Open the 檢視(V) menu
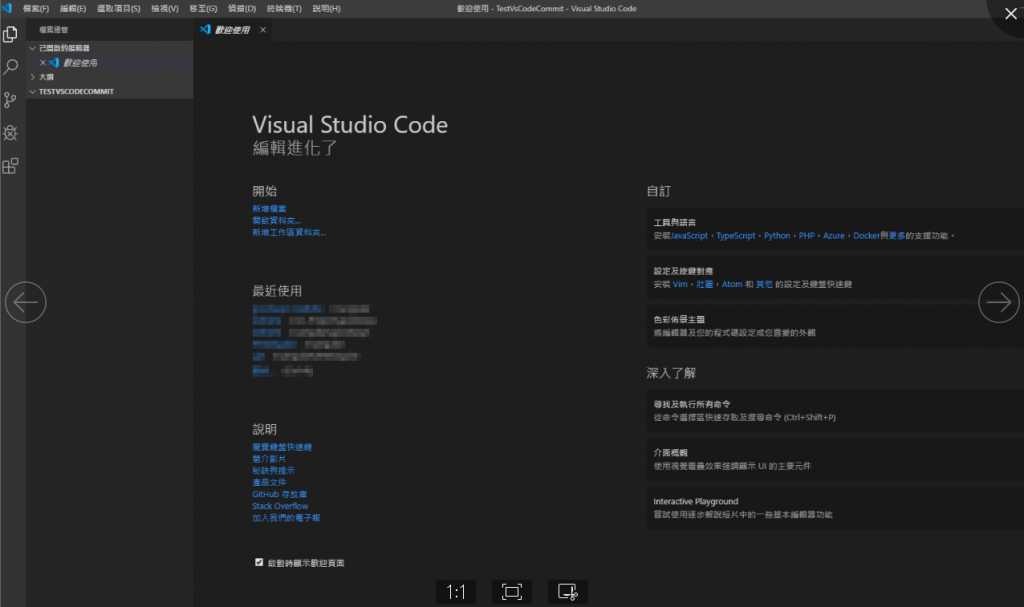 [165, 8]
